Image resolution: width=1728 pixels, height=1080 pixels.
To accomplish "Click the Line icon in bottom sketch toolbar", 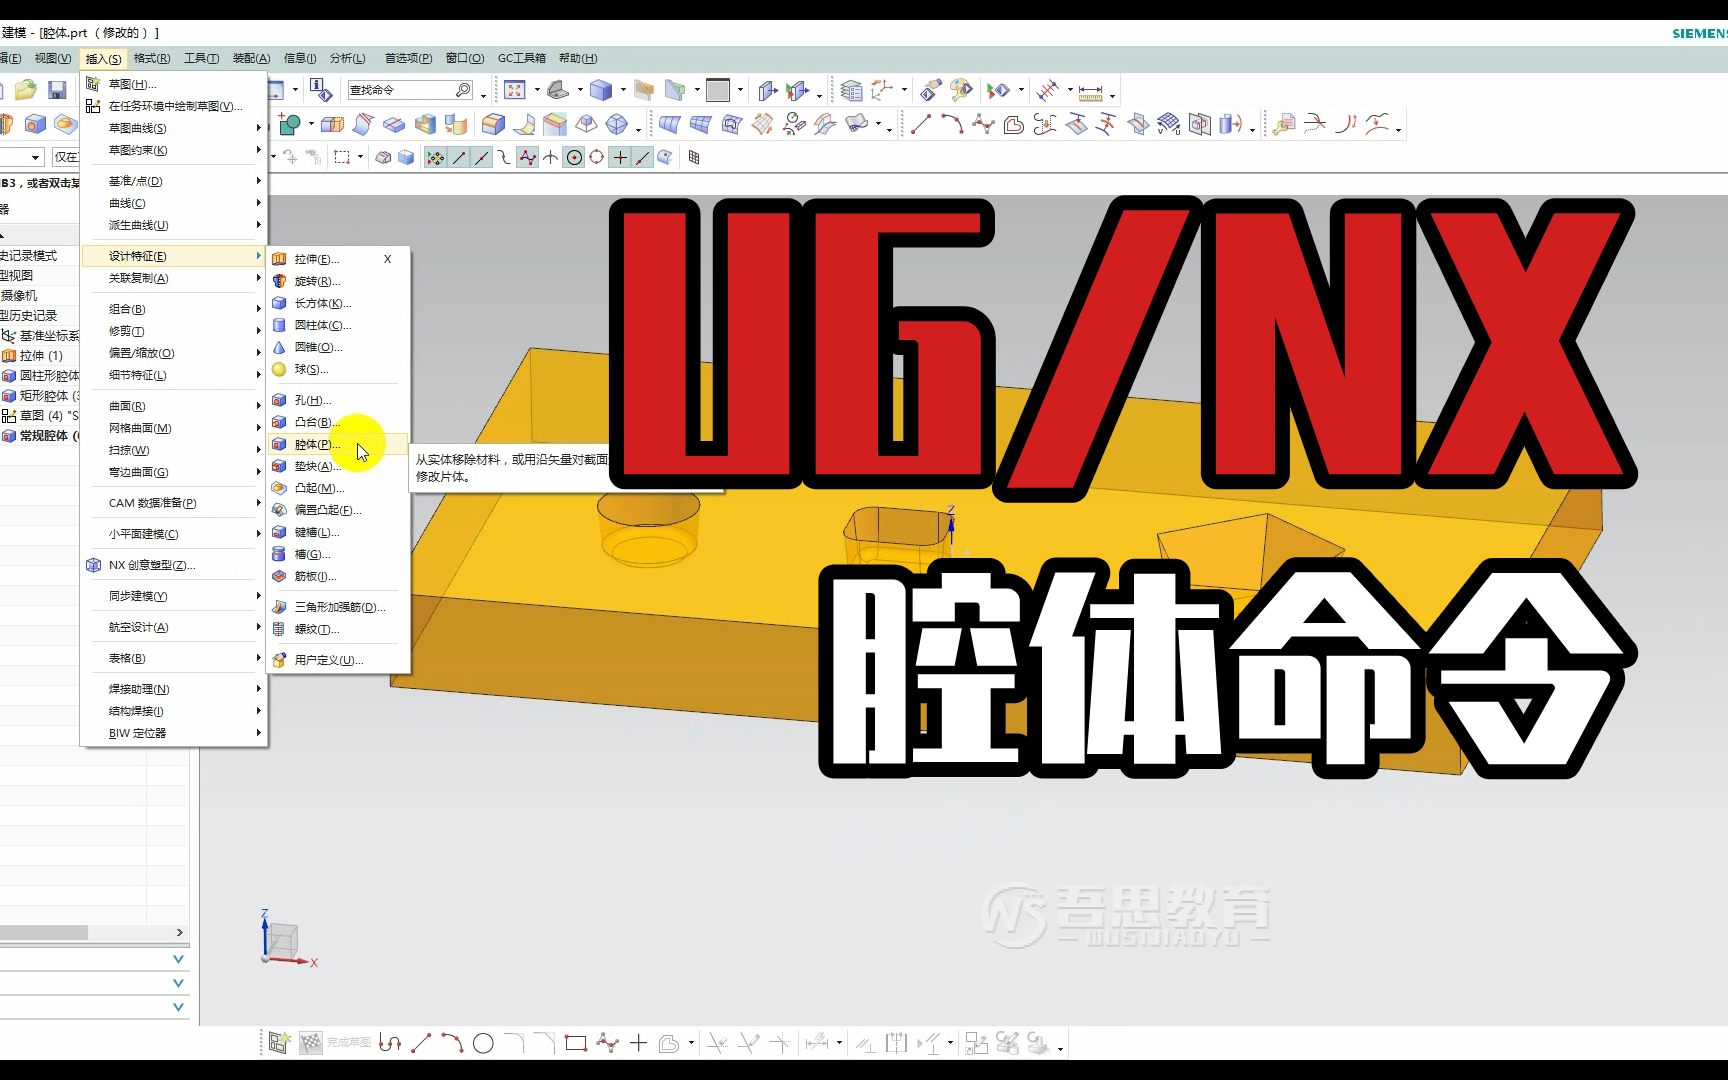I will click(421, 1043).
